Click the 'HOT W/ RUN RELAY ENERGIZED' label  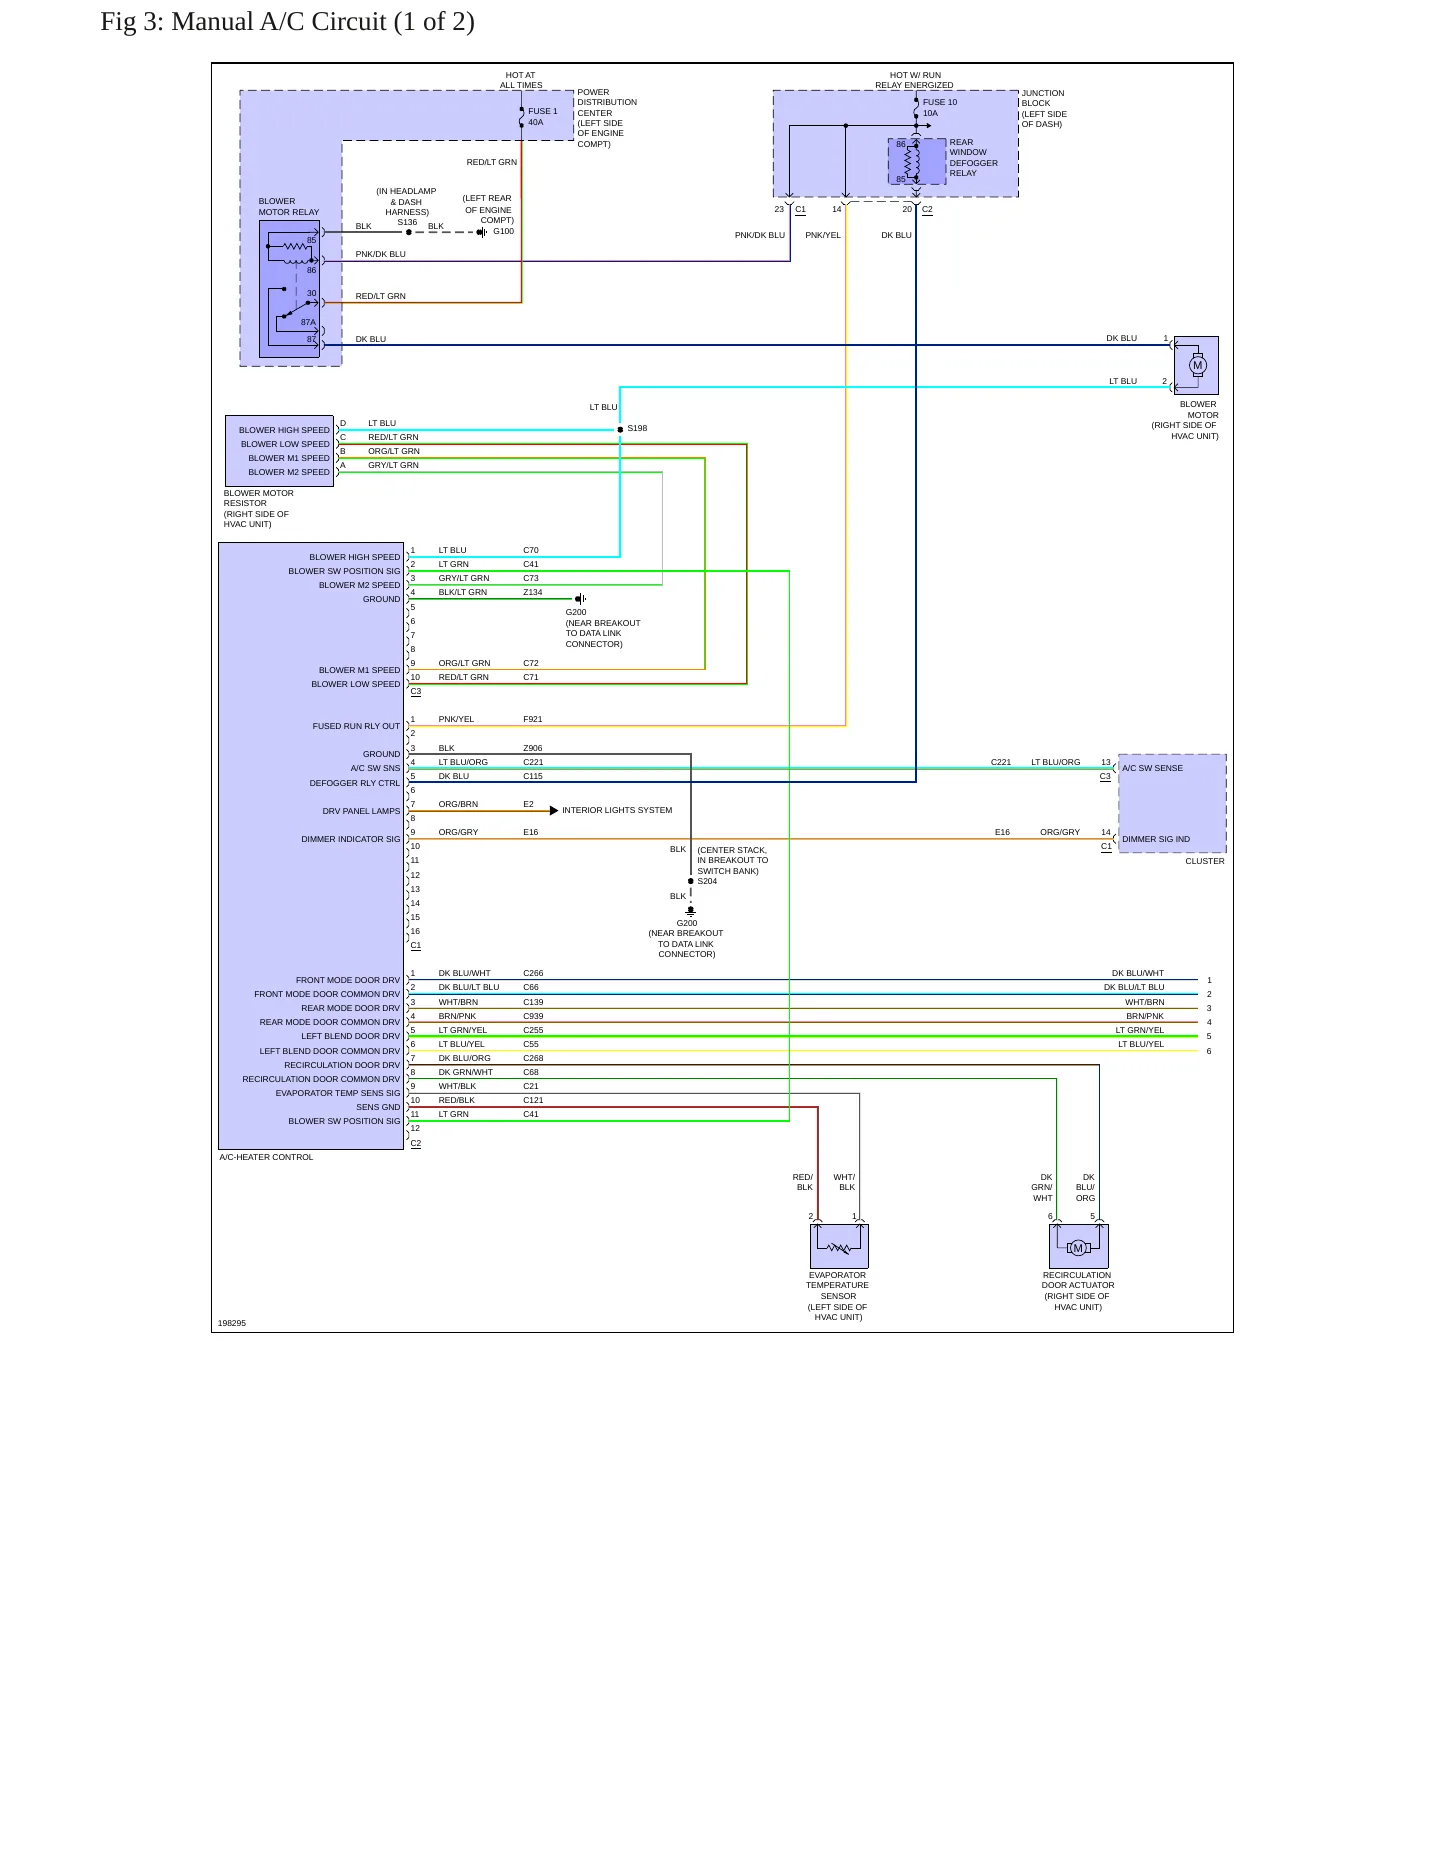pyautogui.click(x=914, y=80)
